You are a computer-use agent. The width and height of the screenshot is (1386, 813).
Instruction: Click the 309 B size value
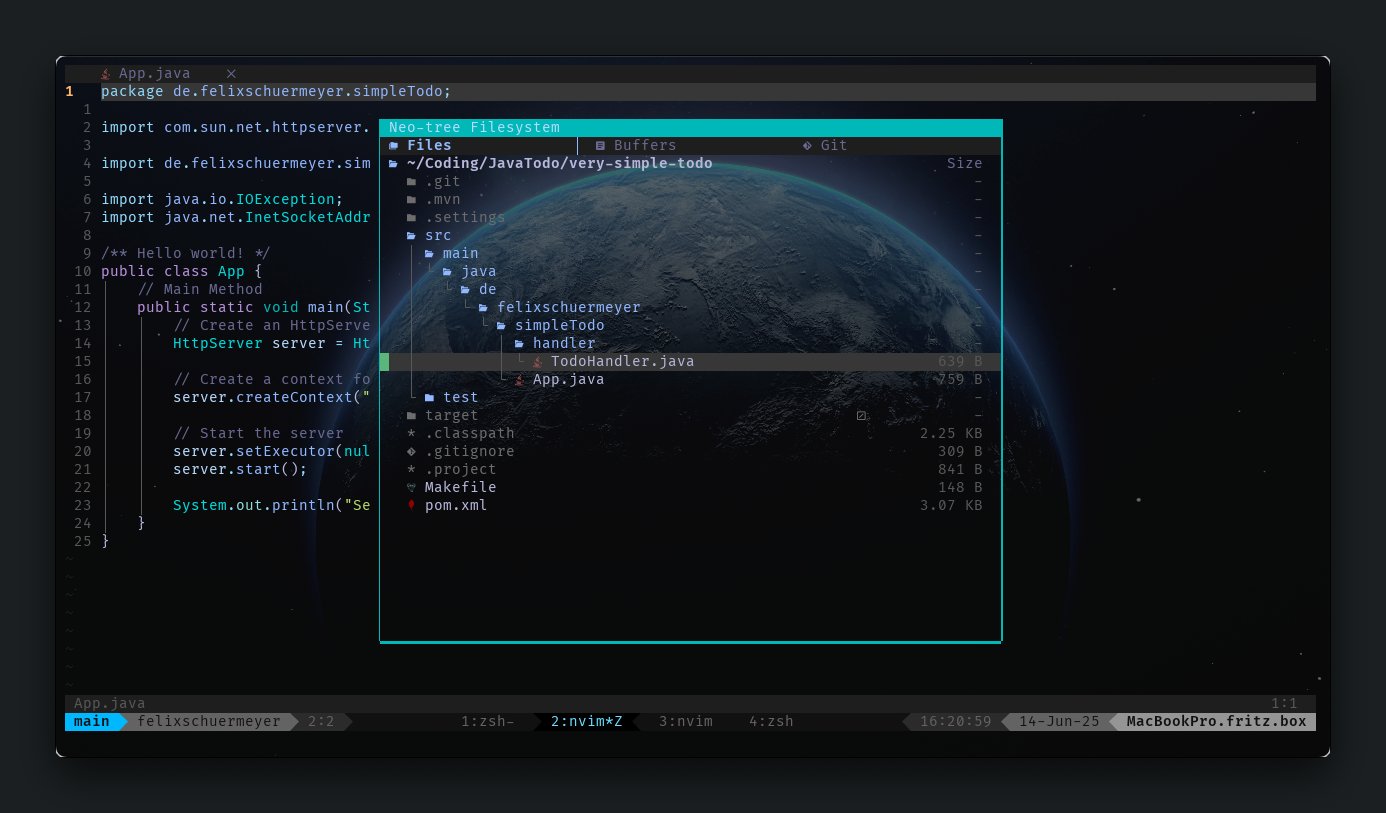click(x=960, y=451)
